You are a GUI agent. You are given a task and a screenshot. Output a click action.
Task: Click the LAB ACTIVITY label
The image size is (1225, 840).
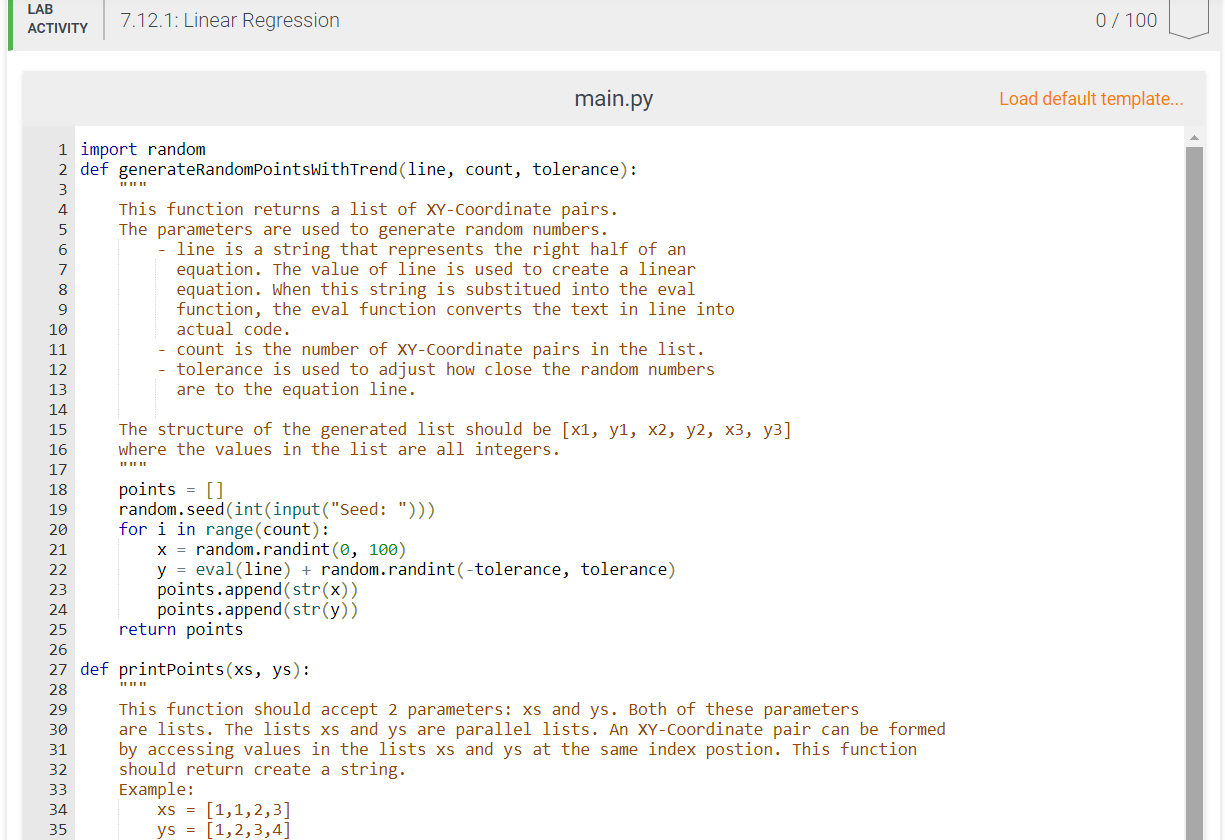point(57,22)
